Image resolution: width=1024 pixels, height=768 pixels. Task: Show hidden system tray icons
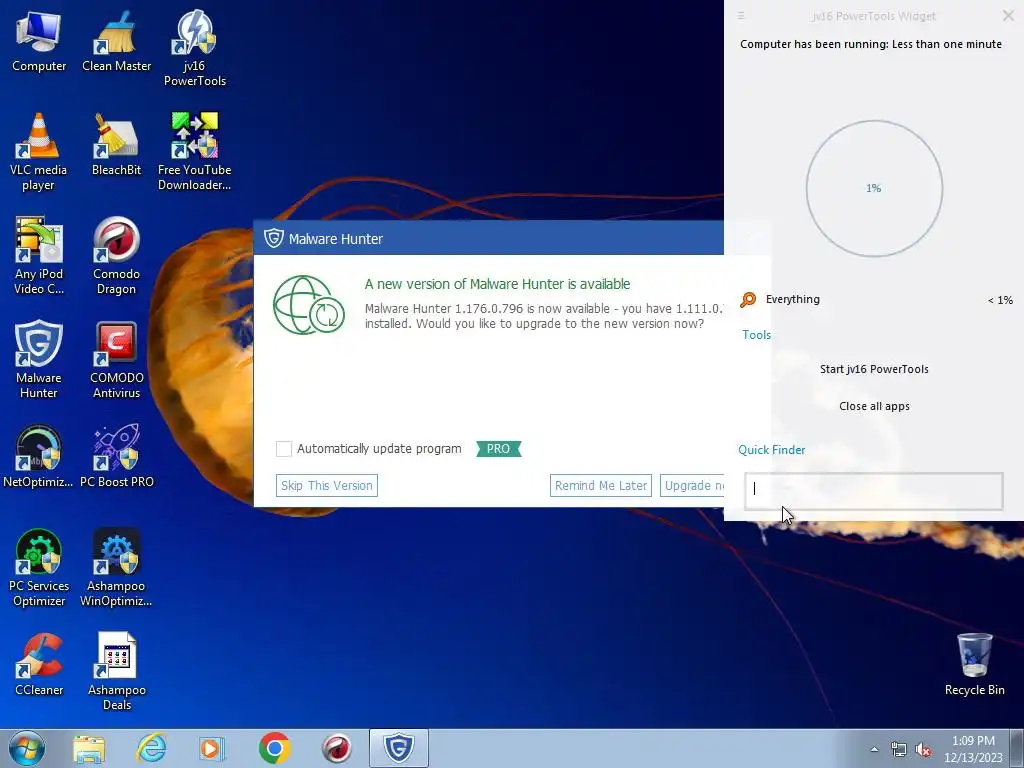(874, 750)
